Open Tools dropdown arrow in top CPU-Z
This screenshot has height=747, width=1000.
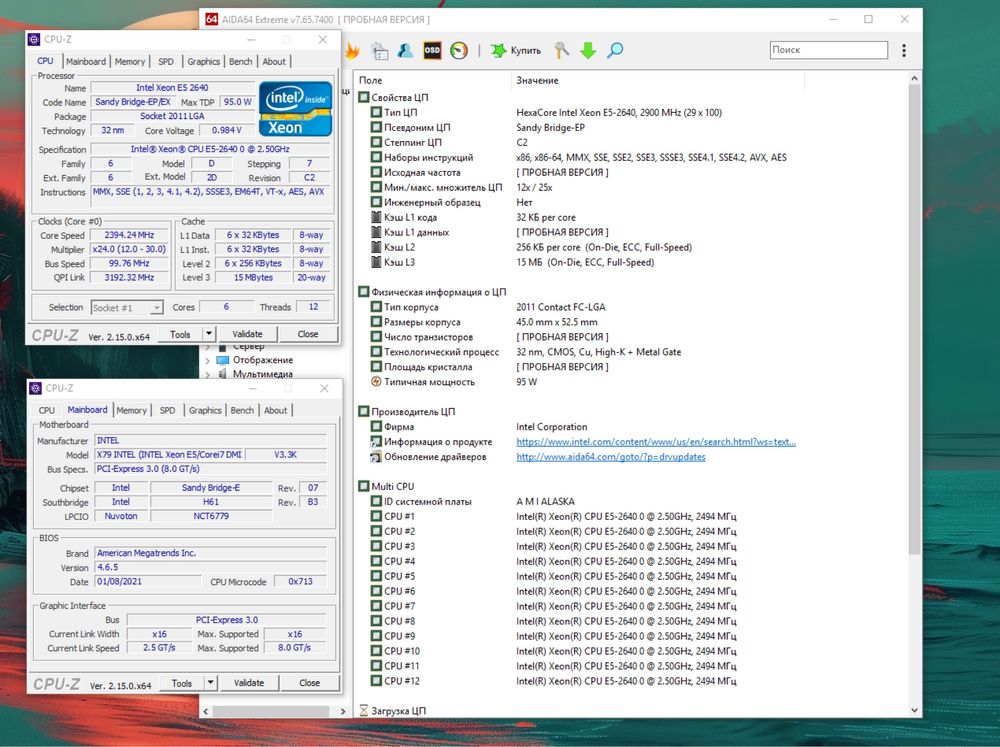point(209,334)
